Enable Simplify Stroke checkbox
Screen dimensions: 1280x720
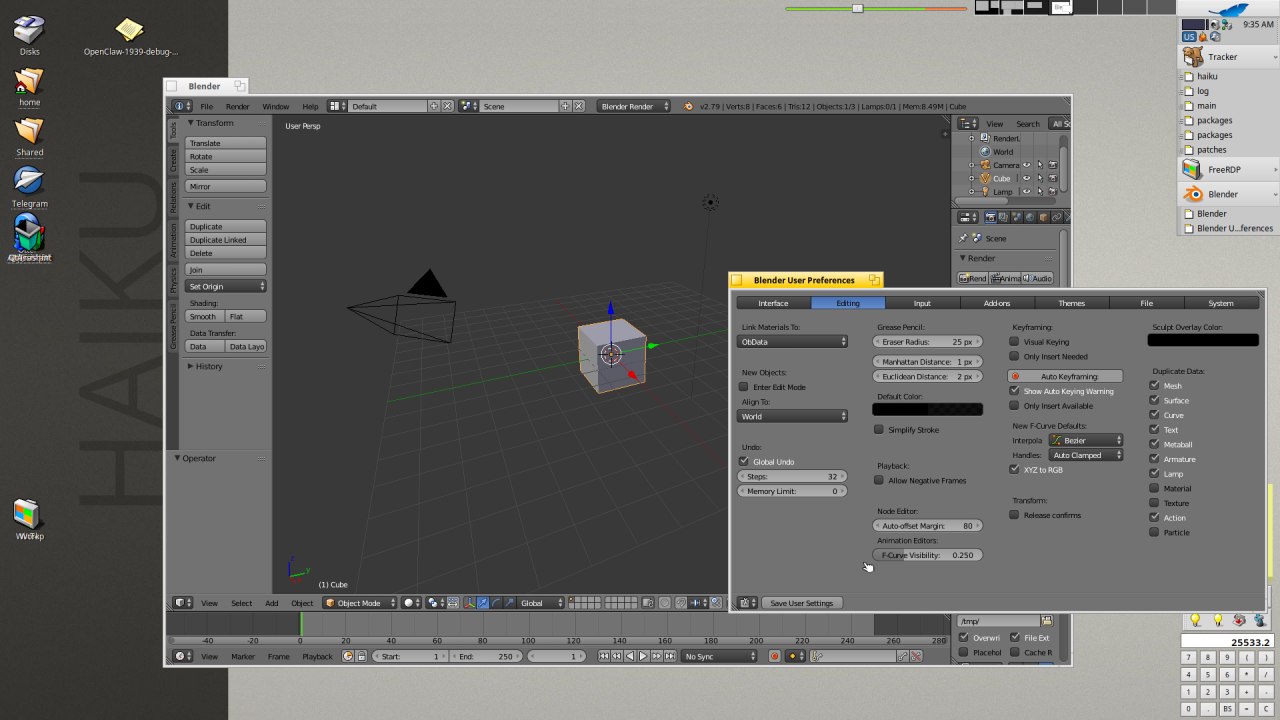point(879,430)
